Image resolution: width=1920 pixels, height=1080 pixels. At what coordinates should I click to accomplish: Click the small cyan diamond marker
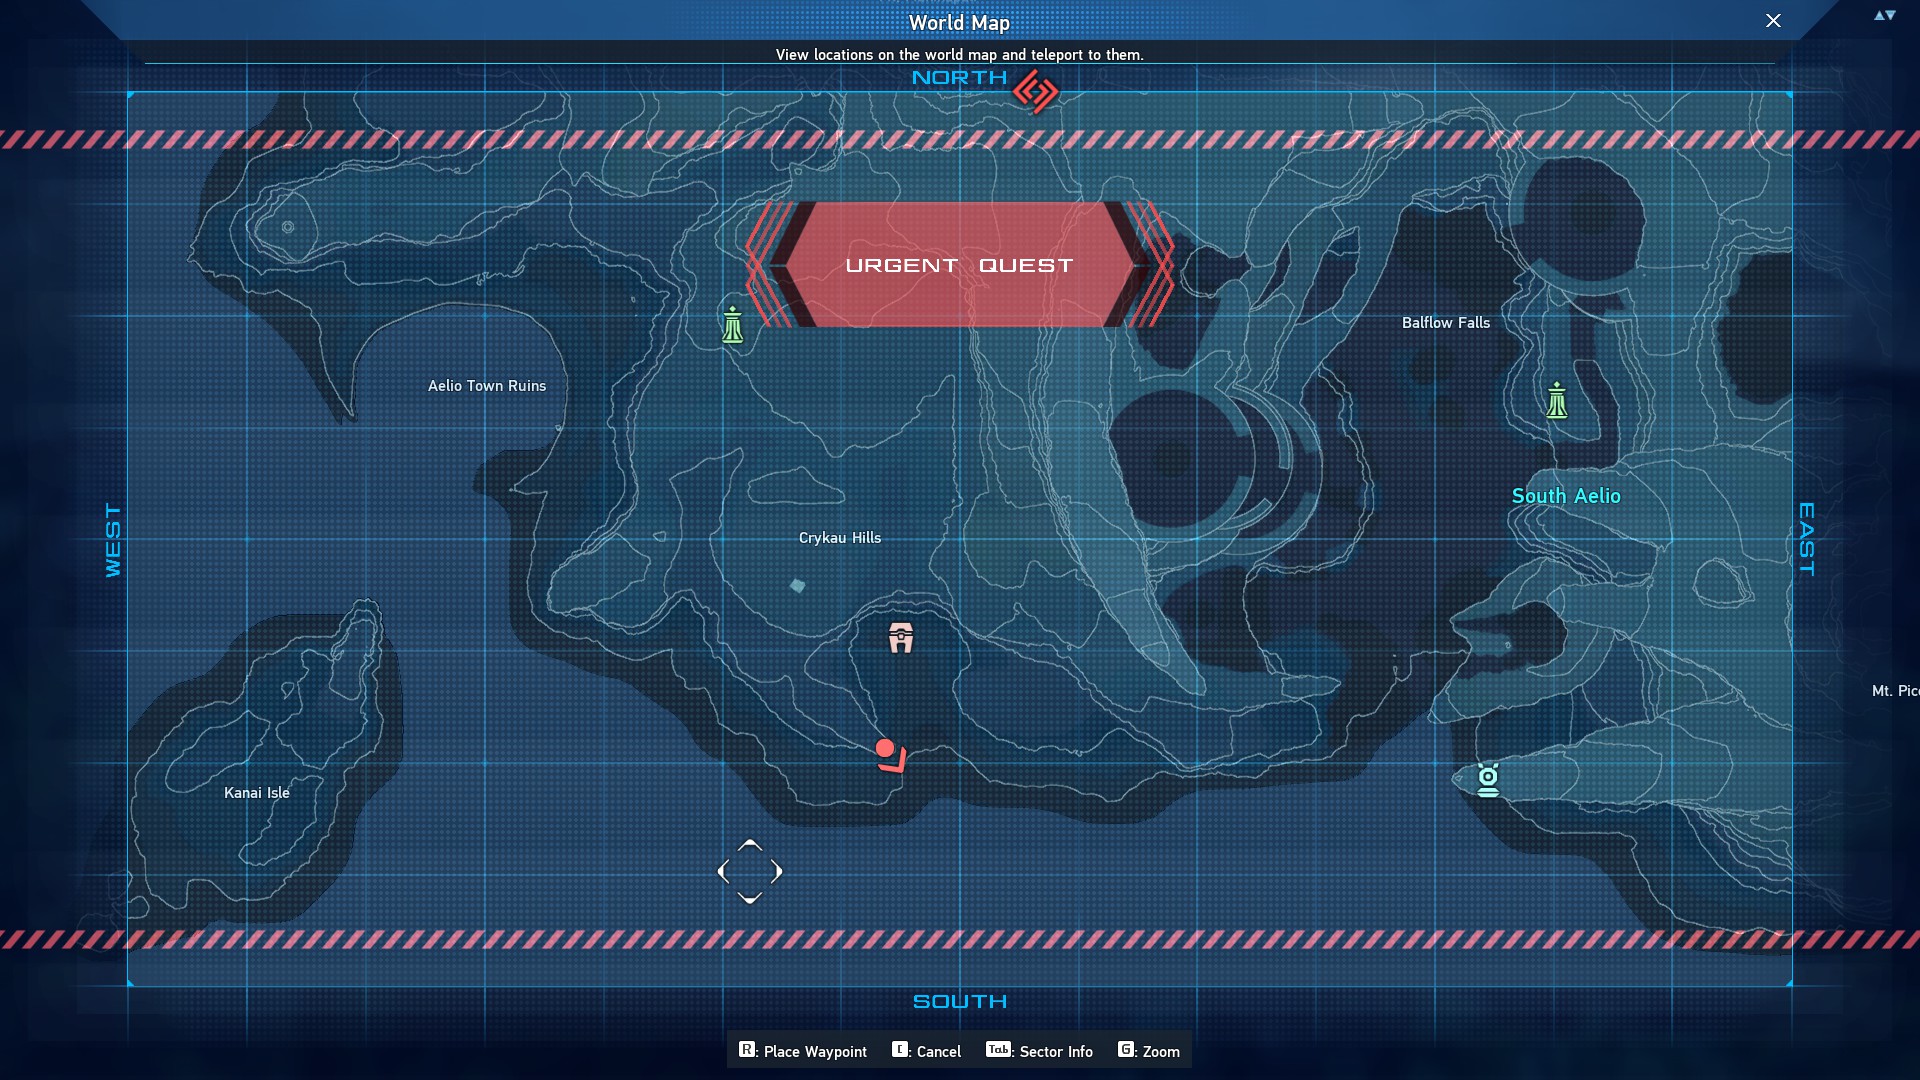pos(797,586)
